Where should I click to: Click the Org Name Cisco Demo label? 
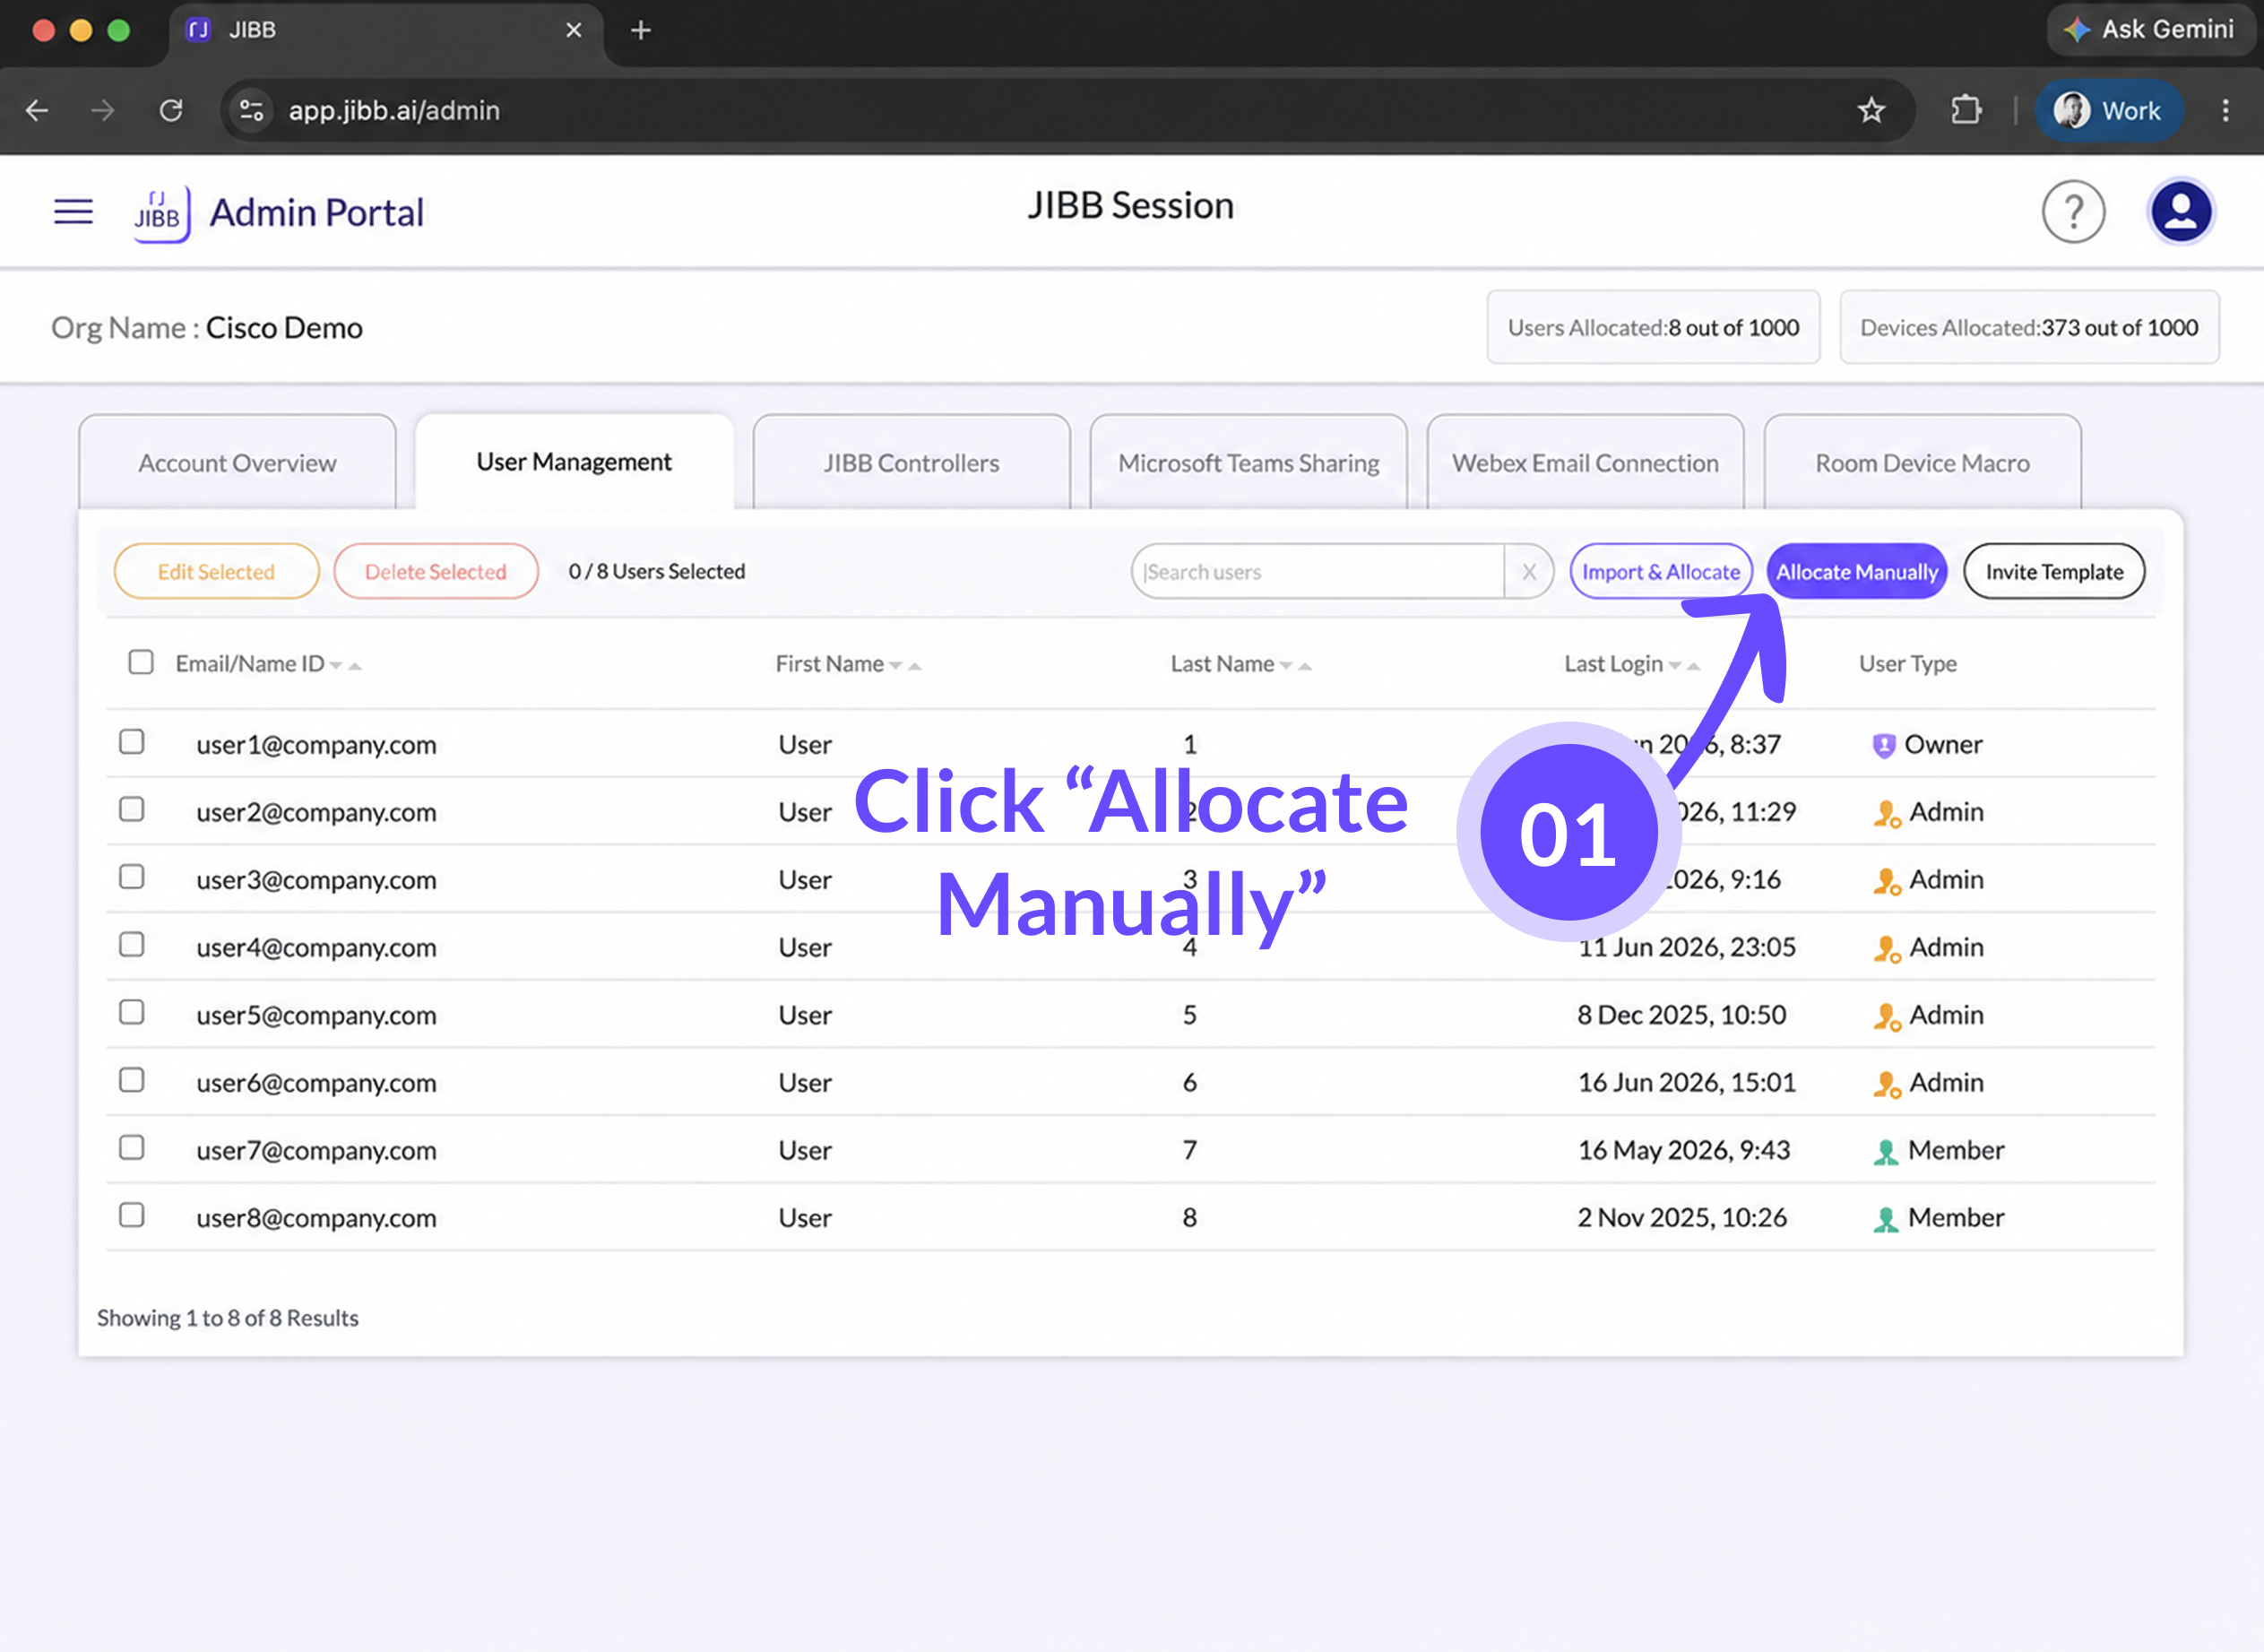pyautogui.click(x=207, y=328)
